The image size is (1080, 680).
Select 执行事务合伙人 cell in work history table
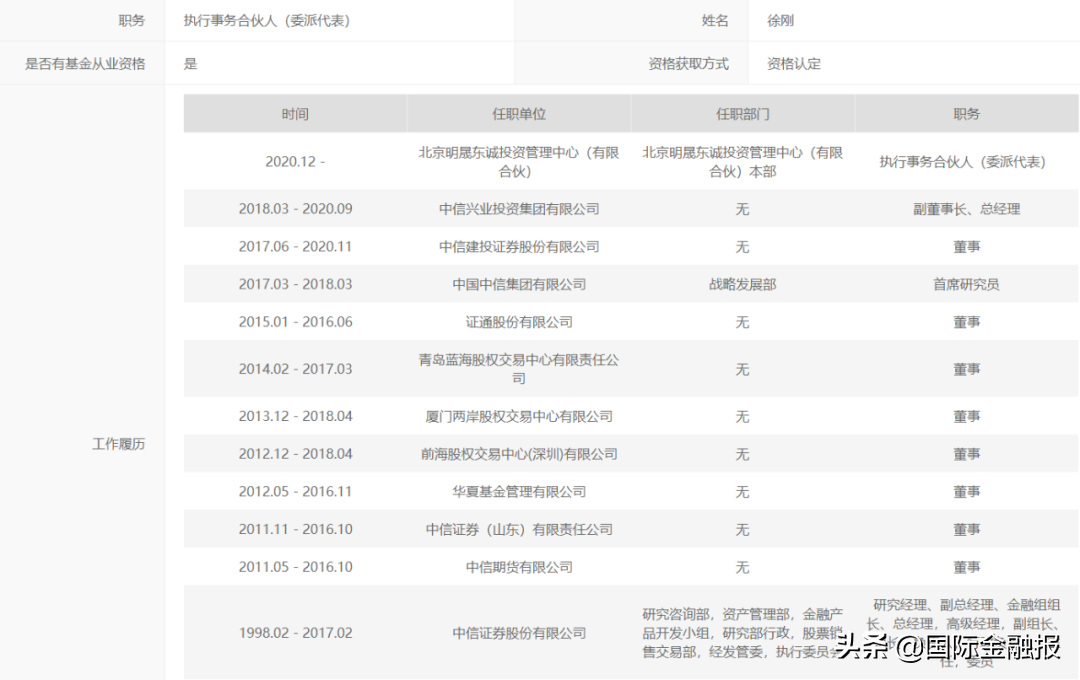(x=966, y=161)
